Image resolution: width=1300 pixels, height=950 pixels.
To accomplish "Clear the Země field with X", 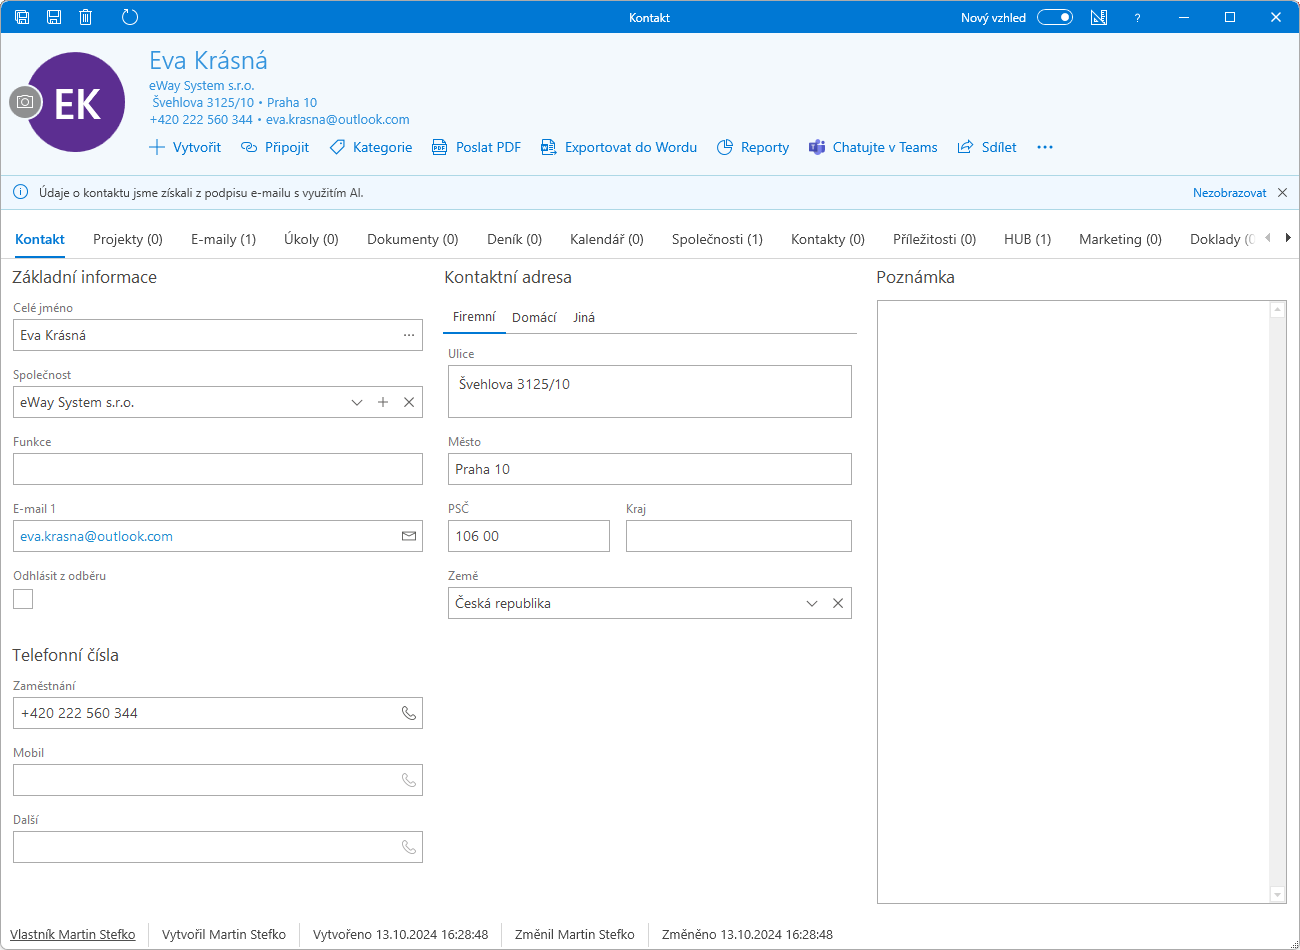I will (838, 603).
